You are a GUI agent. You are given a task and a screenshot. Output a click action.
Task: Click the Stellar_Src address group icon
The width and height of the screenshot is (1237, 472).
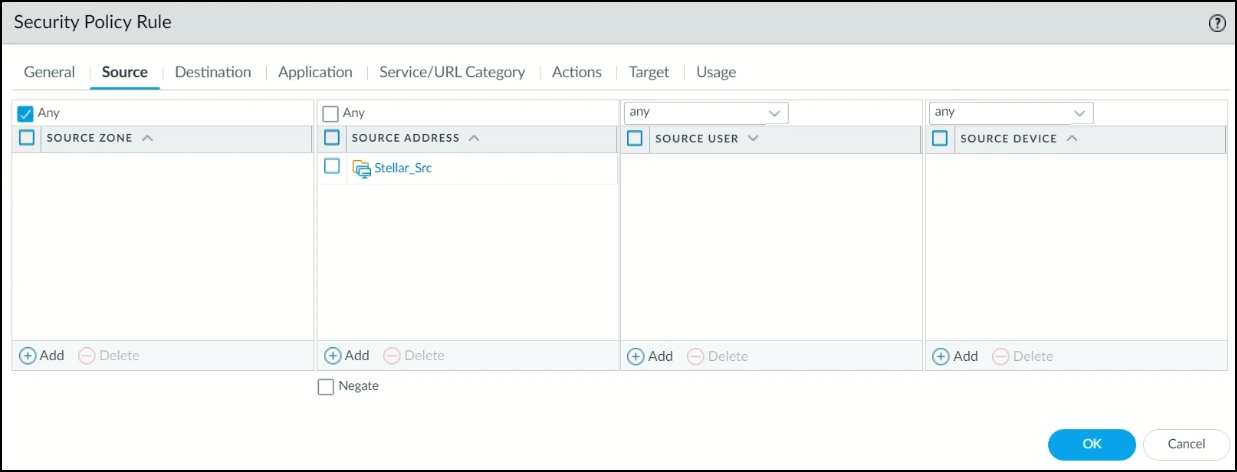click(361, 168)
